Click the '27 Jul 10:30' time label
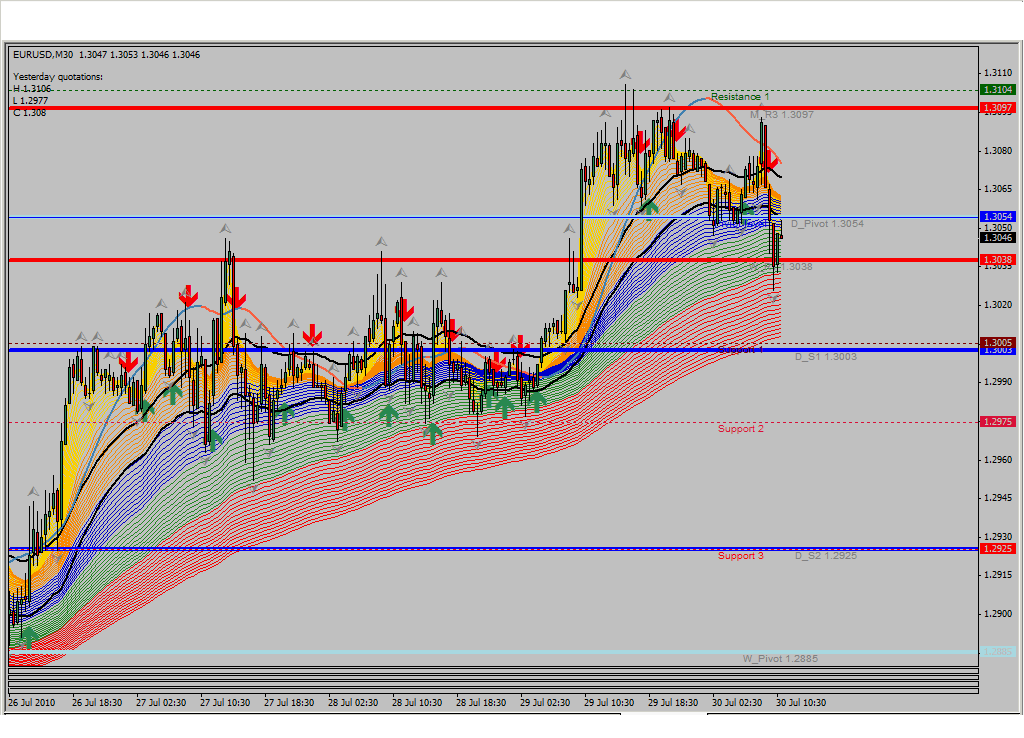 click(225, 703)
